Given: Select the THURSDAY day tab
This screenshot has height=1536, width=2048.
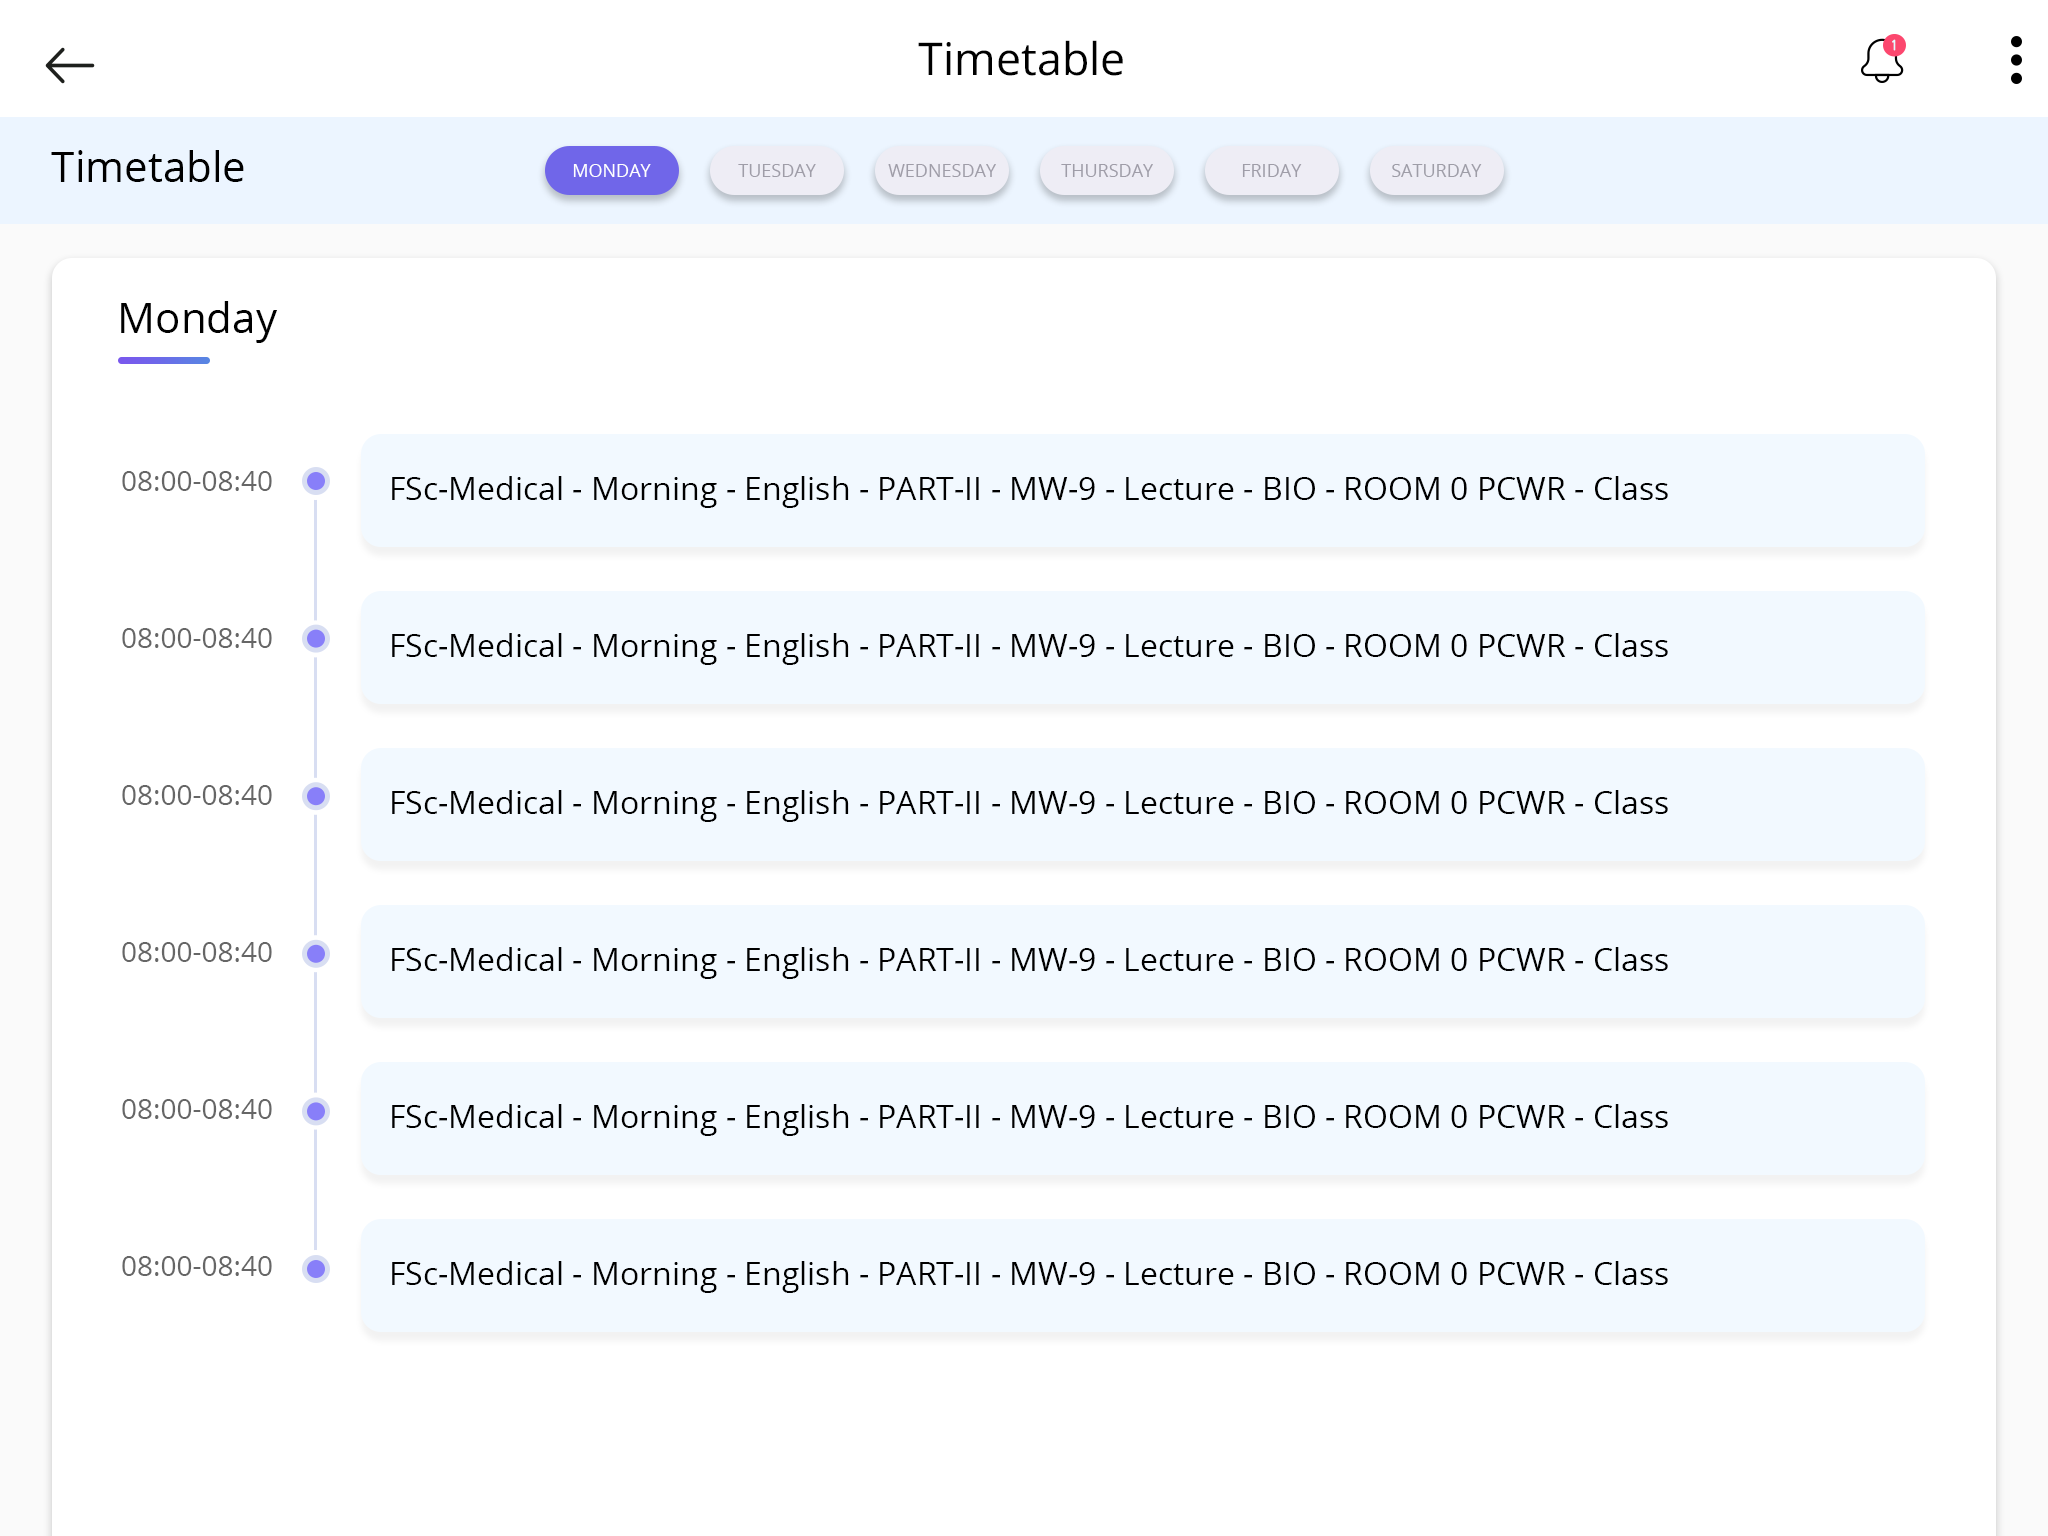Looking at the screenshot, I should click(x=1106, y=170).
